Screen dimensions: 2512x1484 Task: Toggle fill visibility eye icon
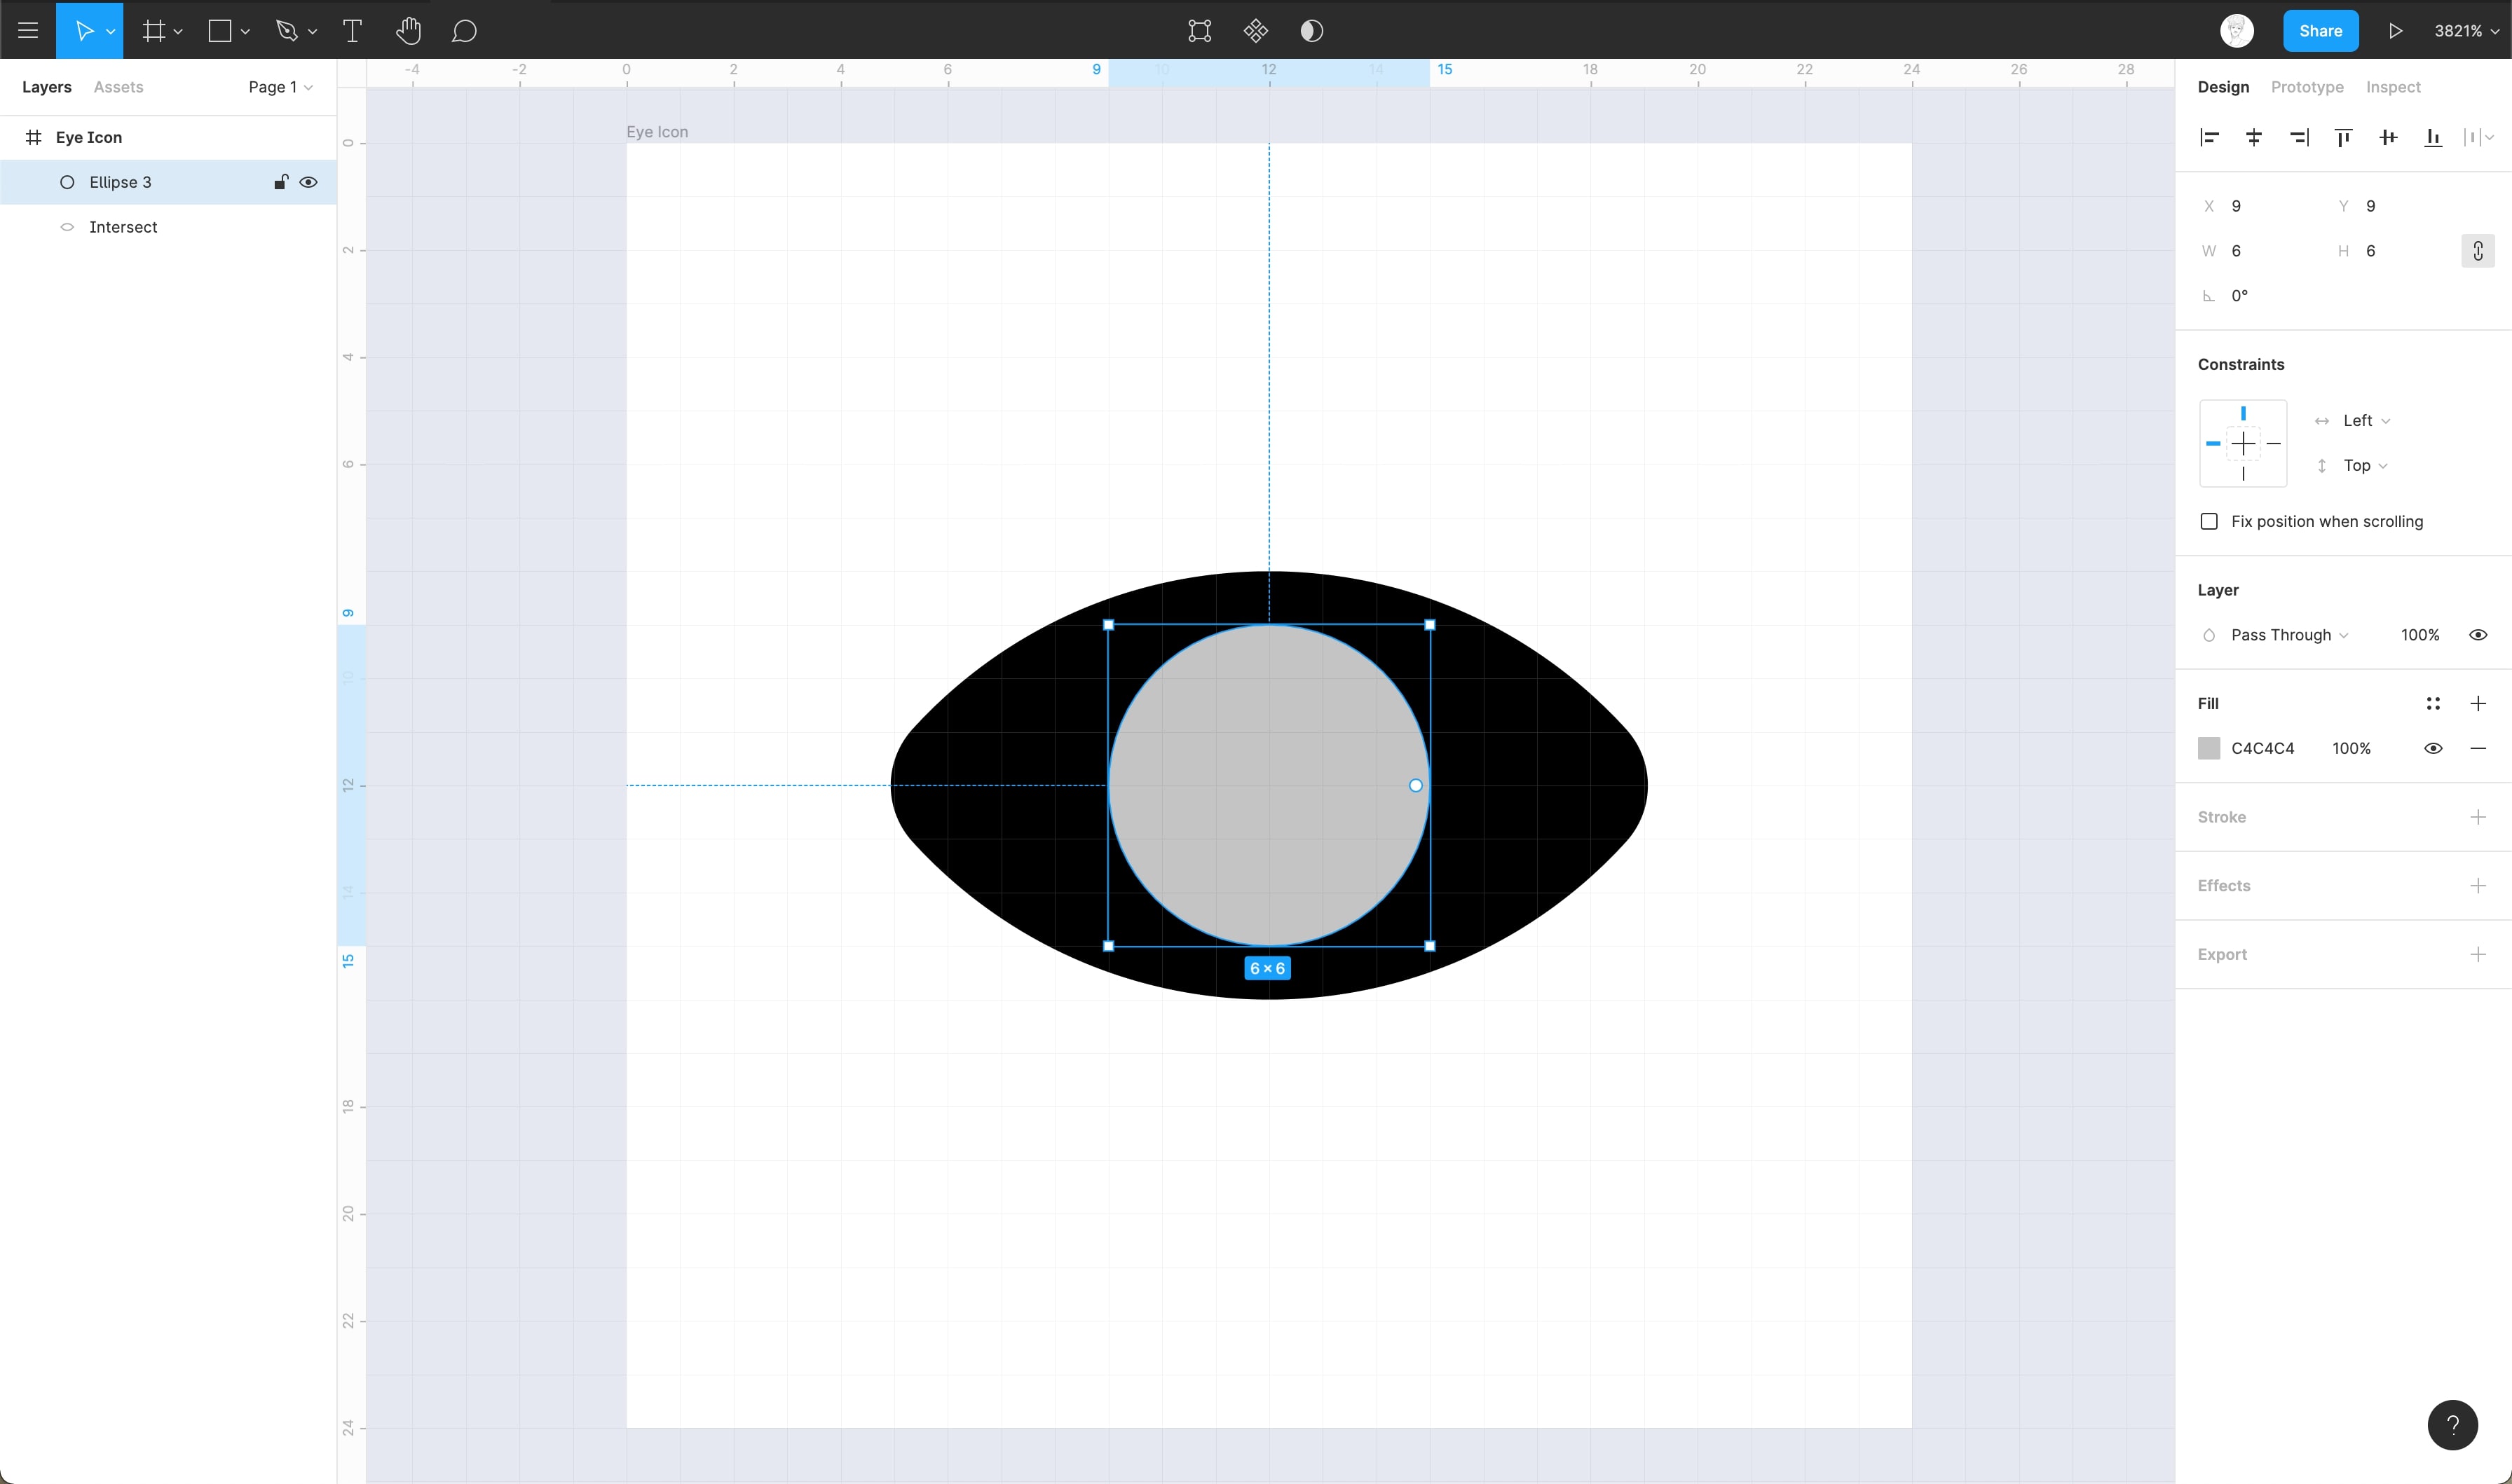2433,749
